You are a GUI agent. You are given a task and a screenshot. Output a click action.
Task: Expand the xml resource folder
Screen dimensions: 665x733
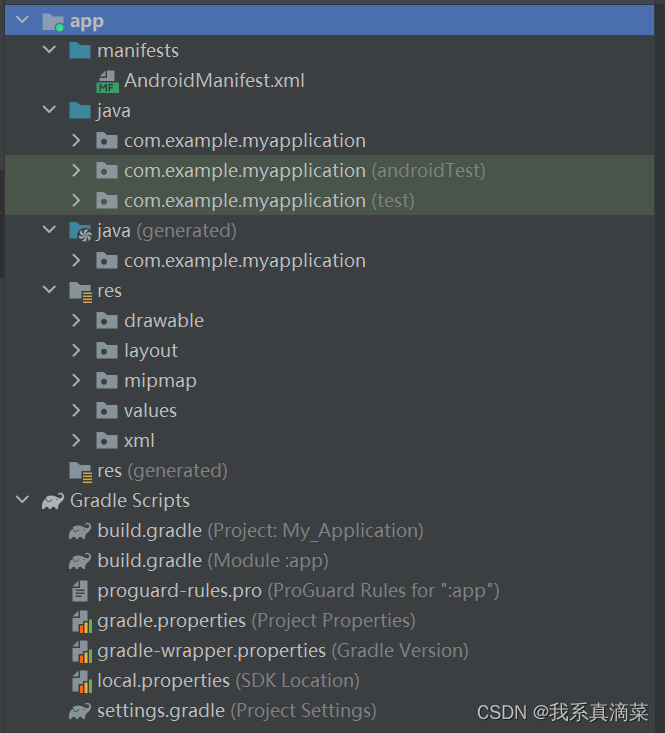[x=76, y=440]
